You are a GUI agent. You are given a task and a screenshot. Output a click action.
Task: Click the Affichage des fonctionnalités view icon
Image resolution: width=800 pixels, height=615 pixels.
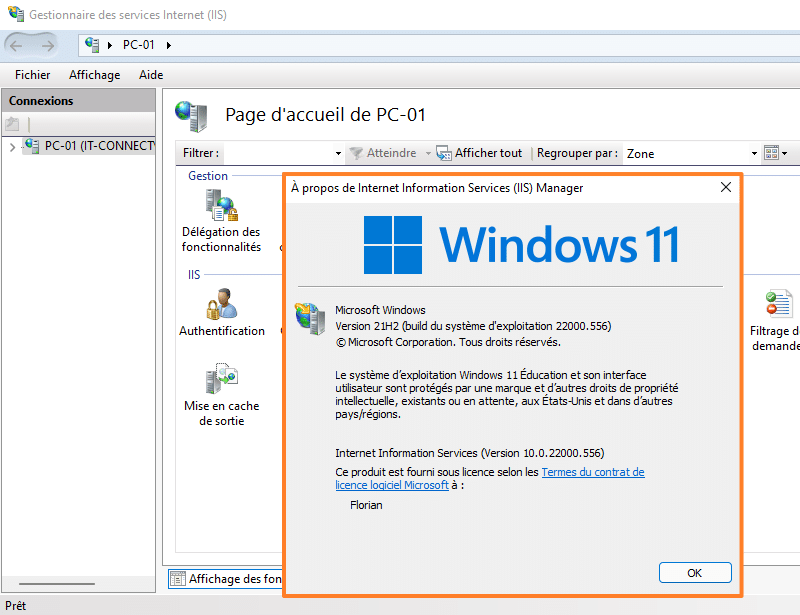click(x=177, y=579)
